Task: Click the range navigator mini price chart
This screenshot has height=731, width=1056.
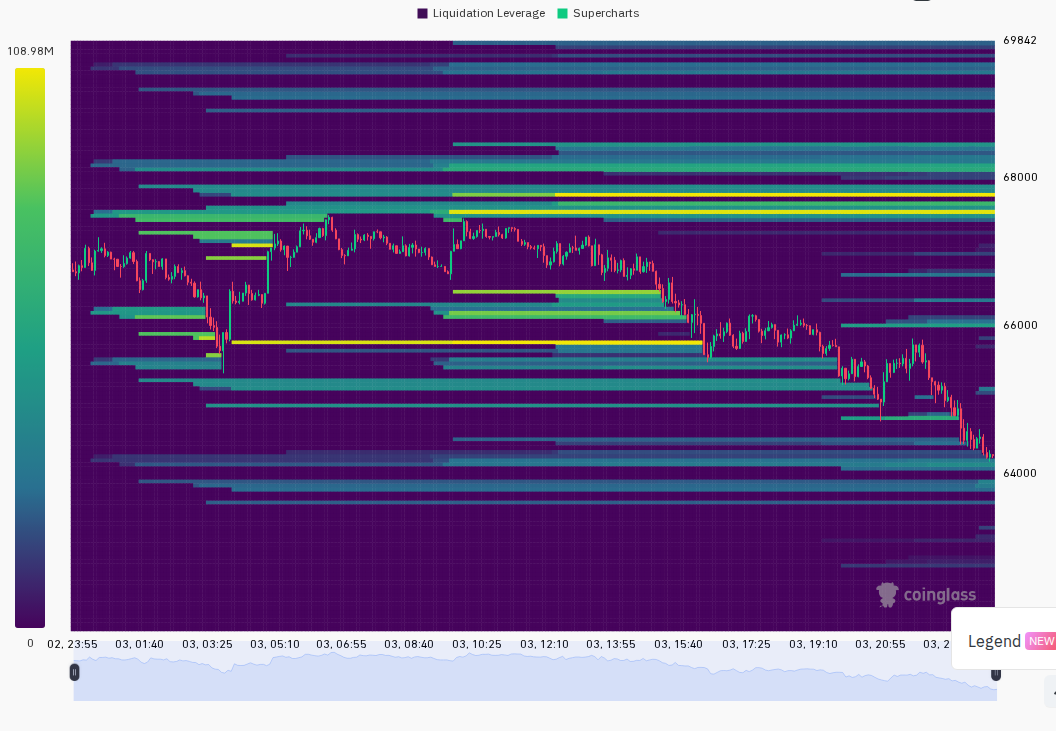Action: 535,676
